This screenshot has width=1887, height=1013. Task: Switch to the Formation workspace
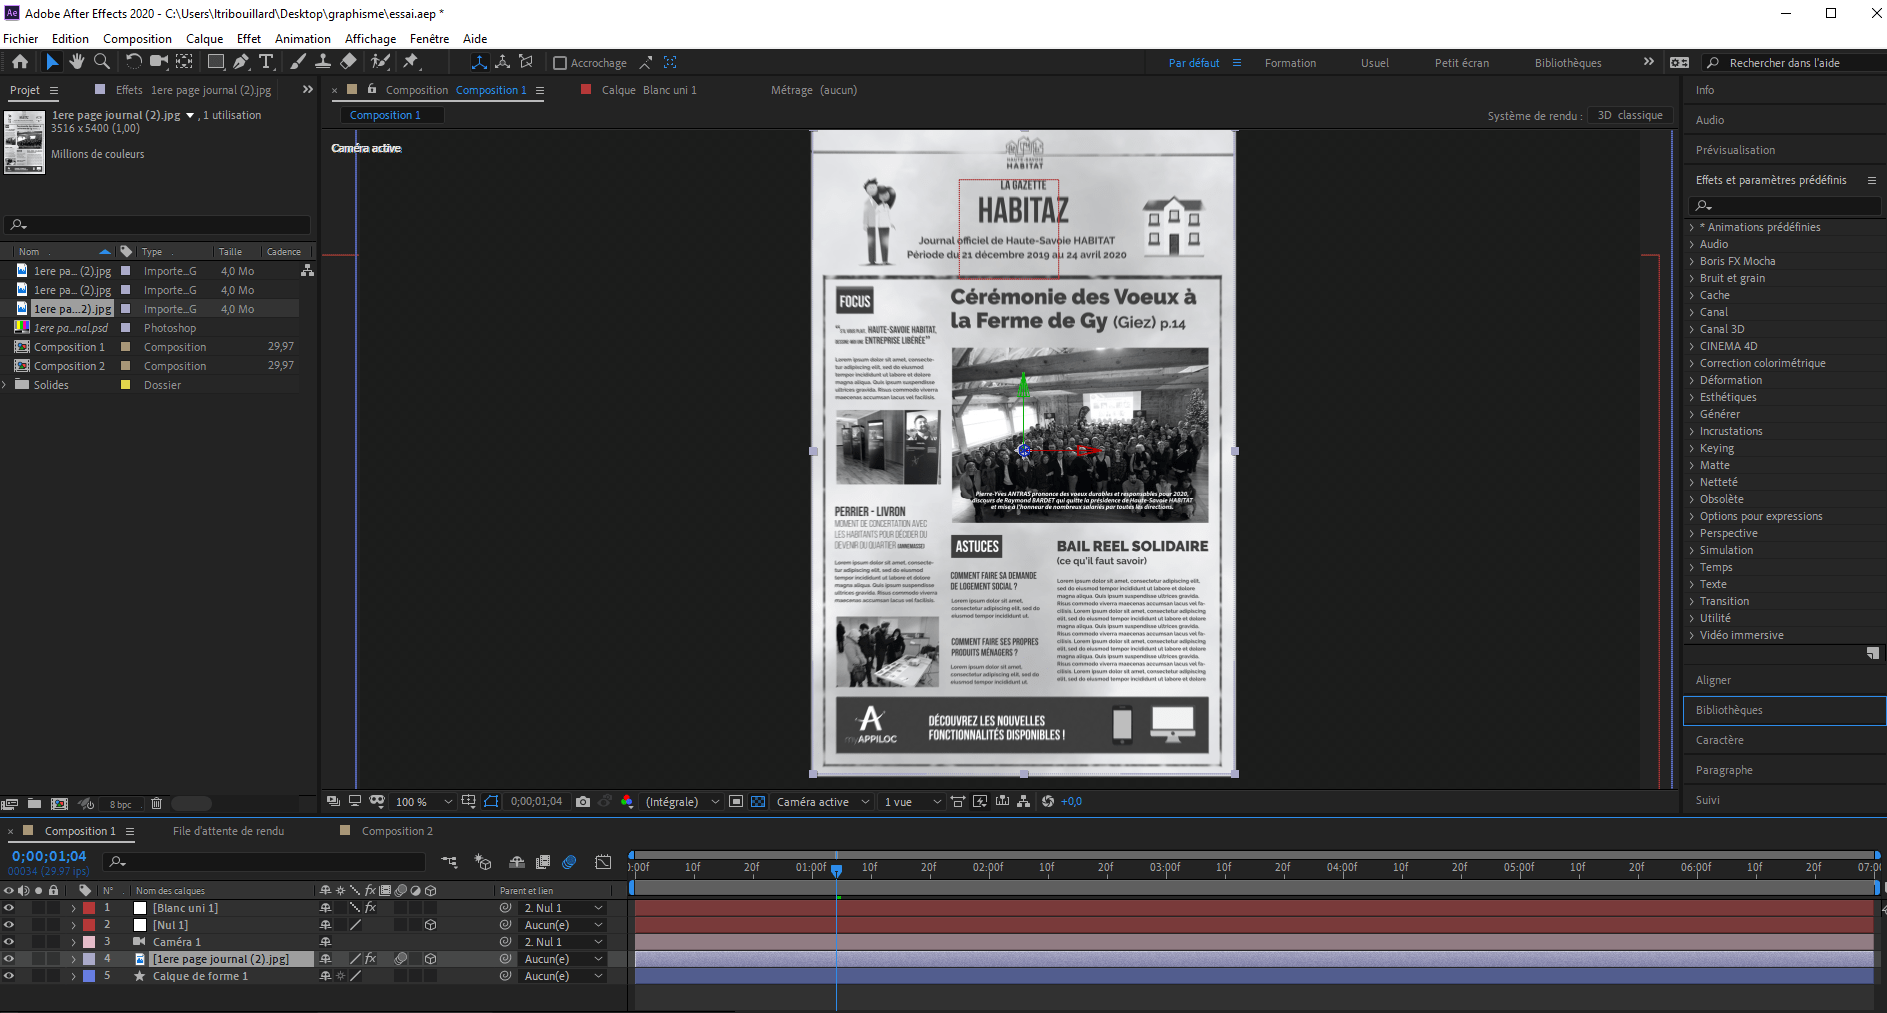pos(1290,62)
